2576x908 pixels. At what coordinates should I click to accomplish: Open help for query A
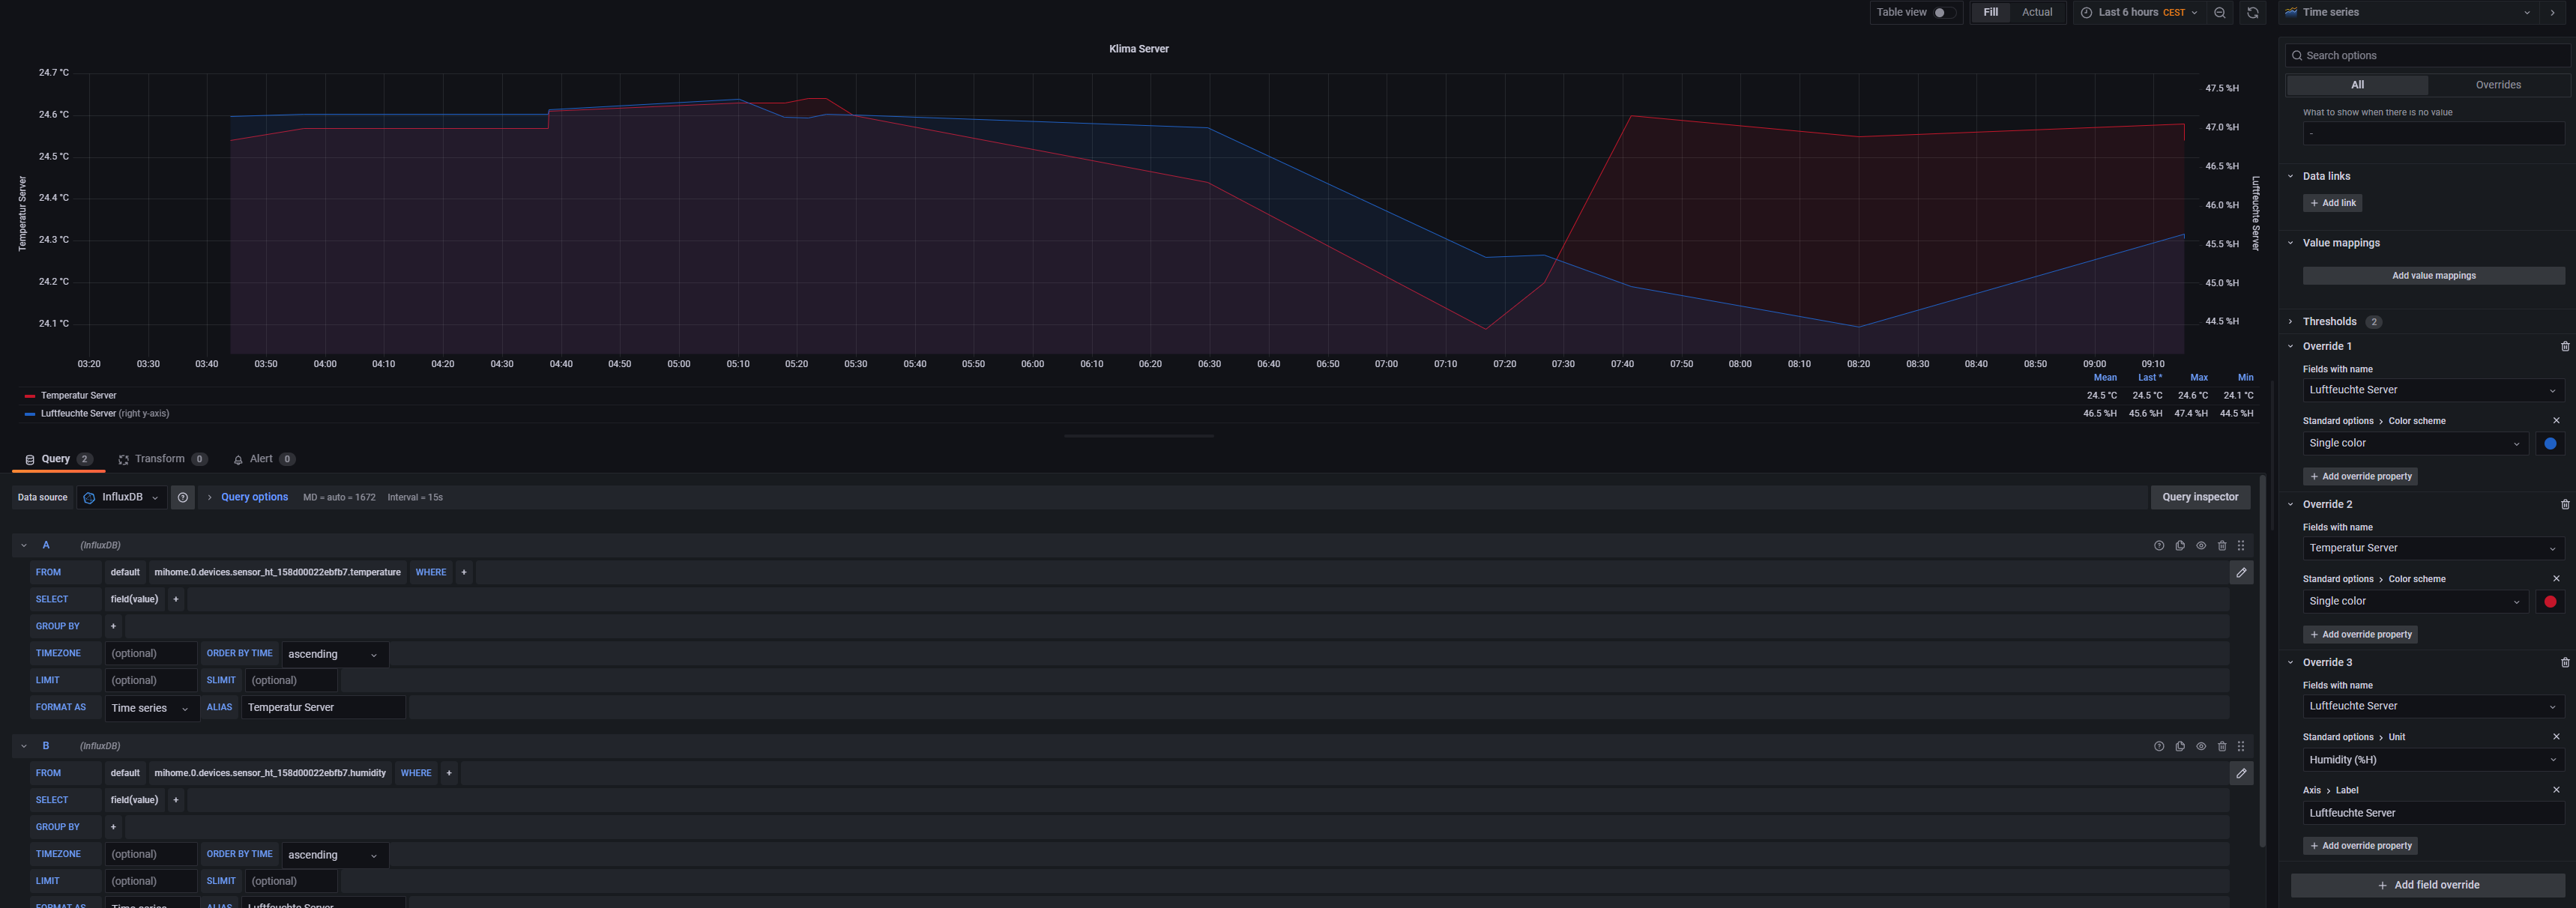[2159, 546]
